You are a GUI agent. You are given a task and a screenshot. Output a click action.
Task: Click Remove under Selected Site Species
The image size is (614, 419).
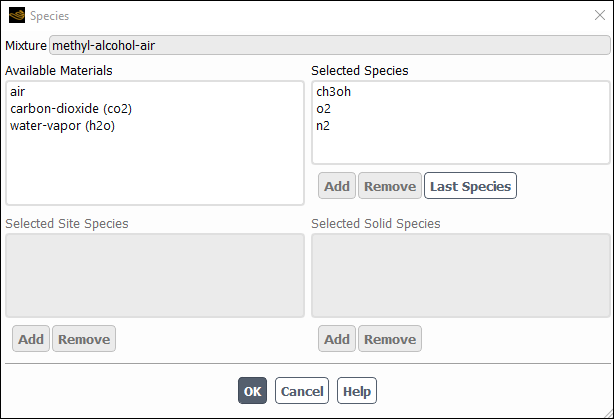pos(83,339)
